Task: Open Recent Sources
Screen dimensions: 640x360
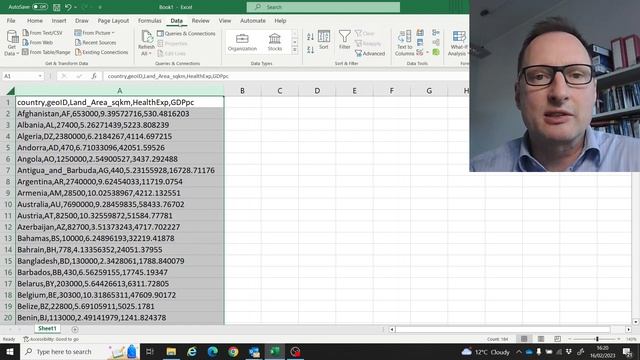Action: pos(96,42)
